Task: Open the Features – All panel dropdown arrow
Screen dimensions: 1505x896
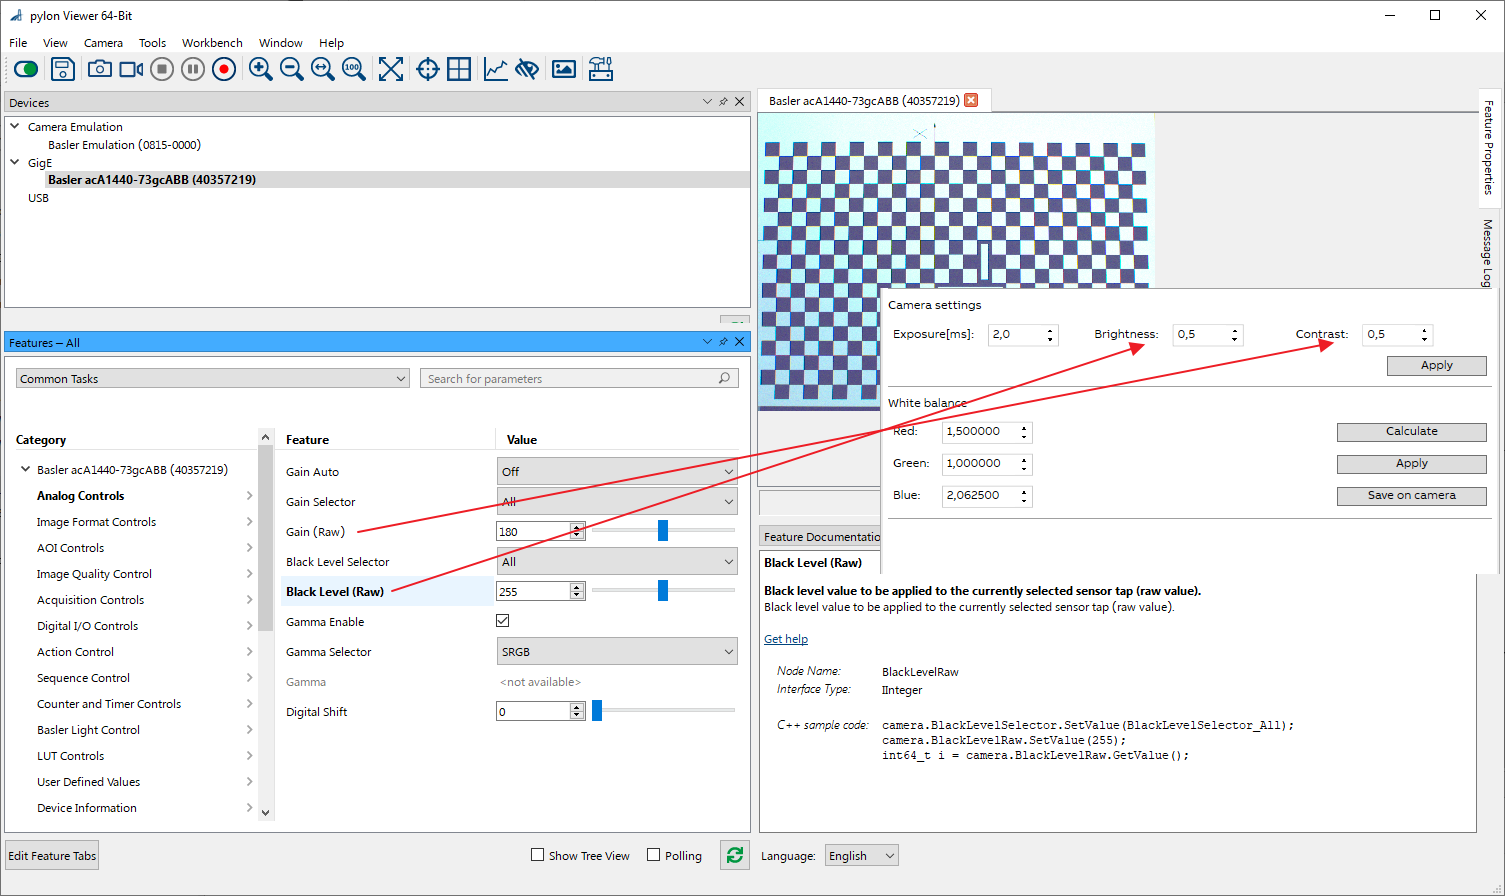Action: pos(707,342)
